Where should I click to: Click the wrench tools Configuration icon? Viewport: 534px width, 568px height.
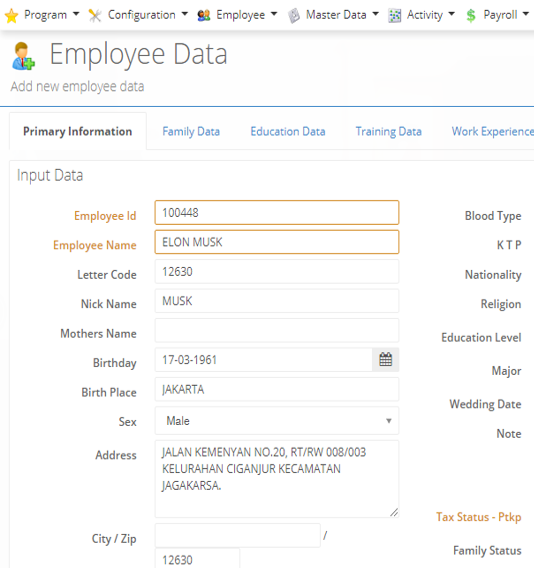[x=95, y=16]
